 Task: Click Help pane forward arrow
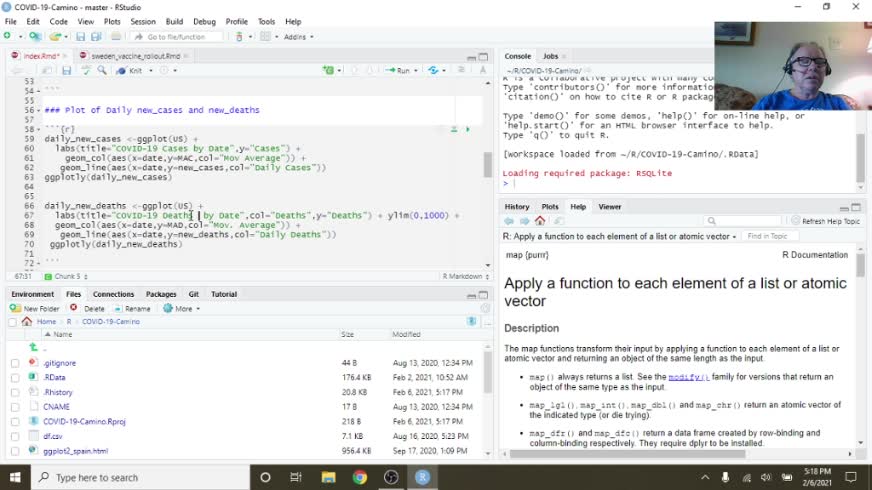click(x=524, y=221)
